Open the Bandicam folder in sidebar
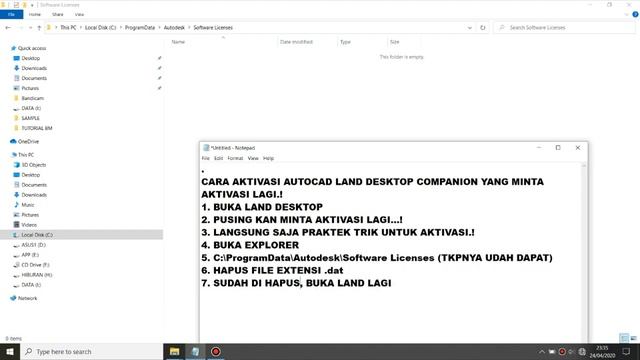640x360 pixels. 32,98
